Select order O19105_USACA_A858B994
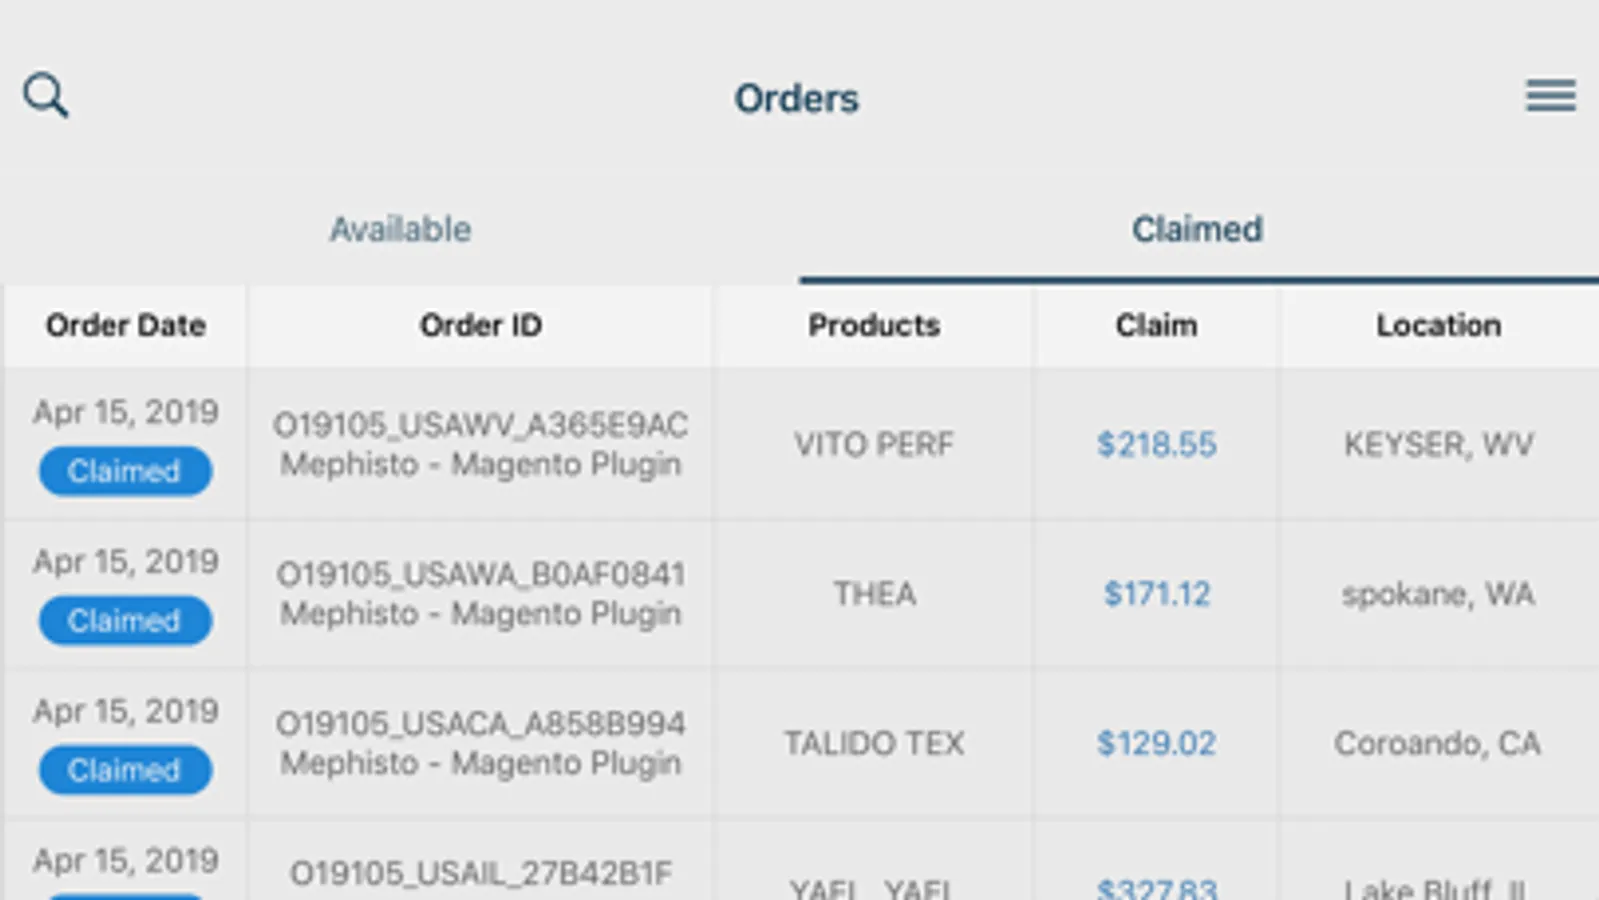 coord(480,724)
